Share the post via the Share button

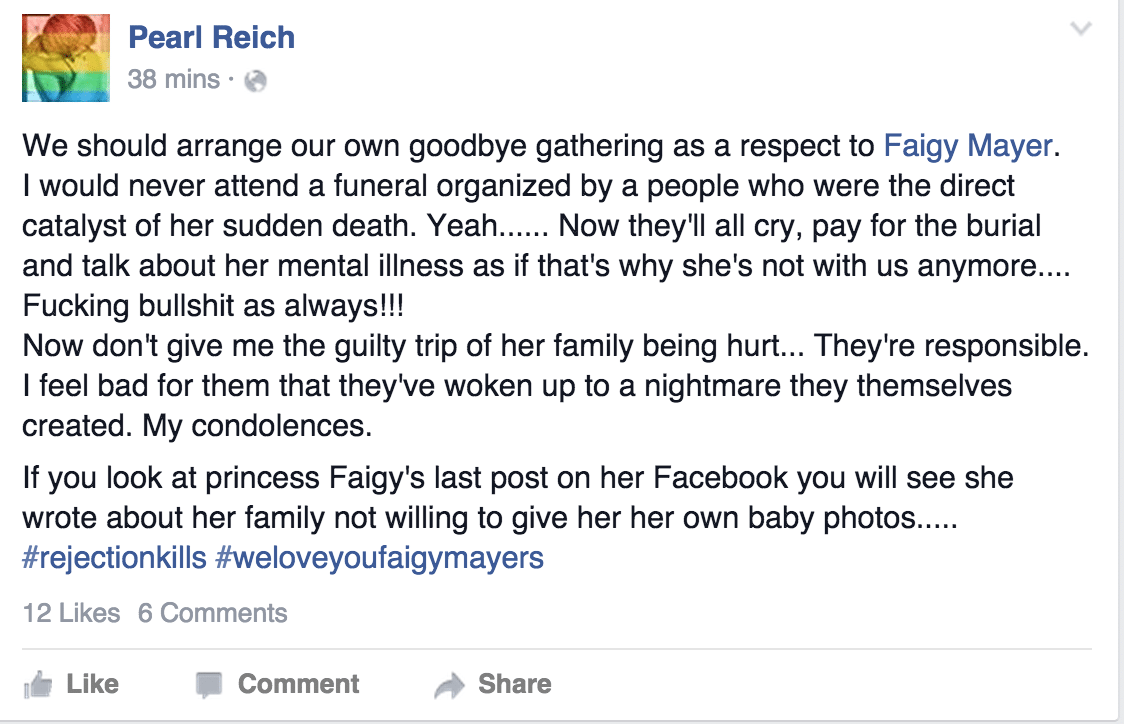[x=514, y=684]
